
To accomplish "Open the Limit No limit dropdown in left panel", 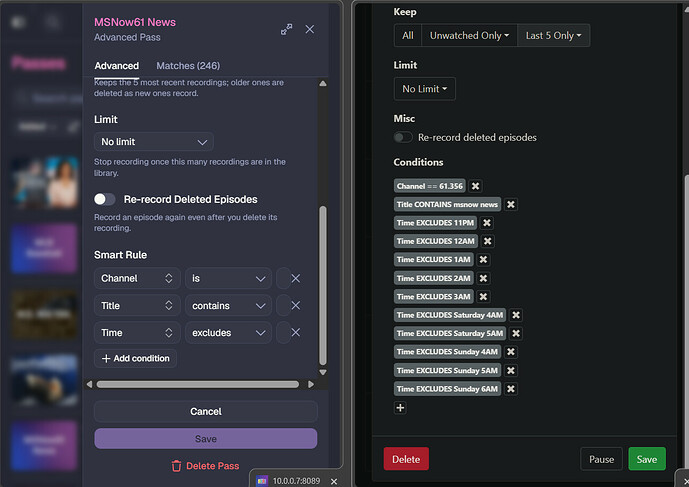I will 154,142.
